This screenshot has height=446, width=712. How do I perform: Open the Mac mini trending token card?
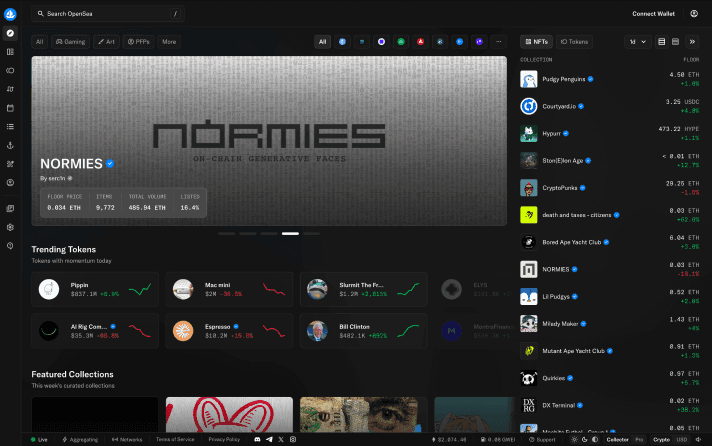pyautogui.click(x=229, y=289)
